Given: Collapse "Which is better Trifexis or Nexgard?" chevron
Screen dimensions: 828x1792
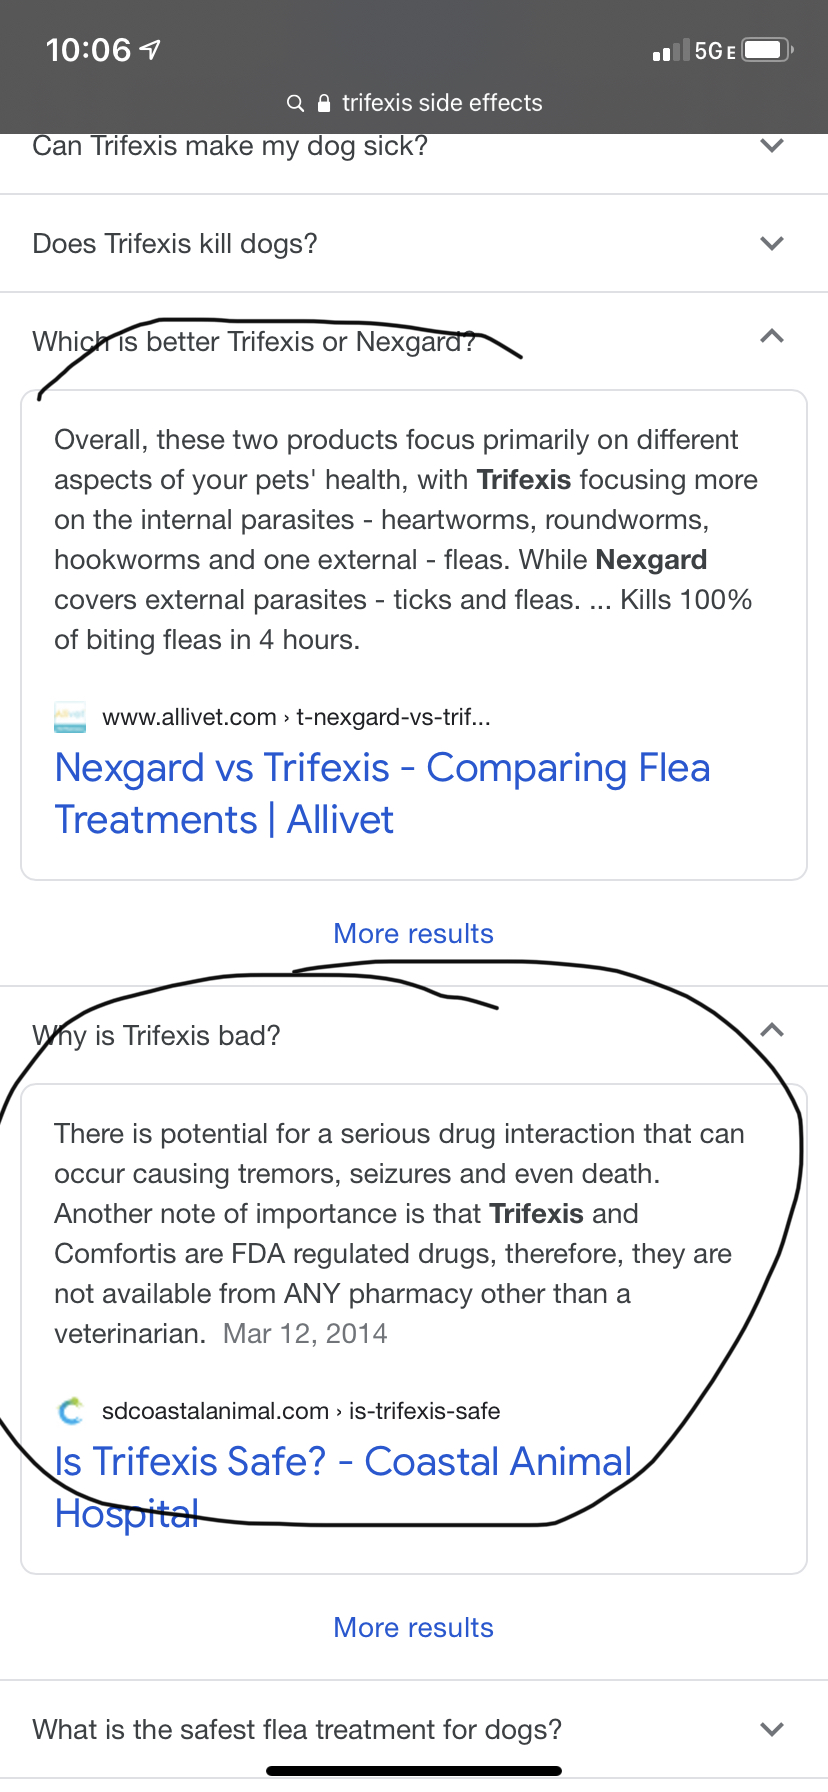Looking at the screenshot, I should tap(771, 337).
